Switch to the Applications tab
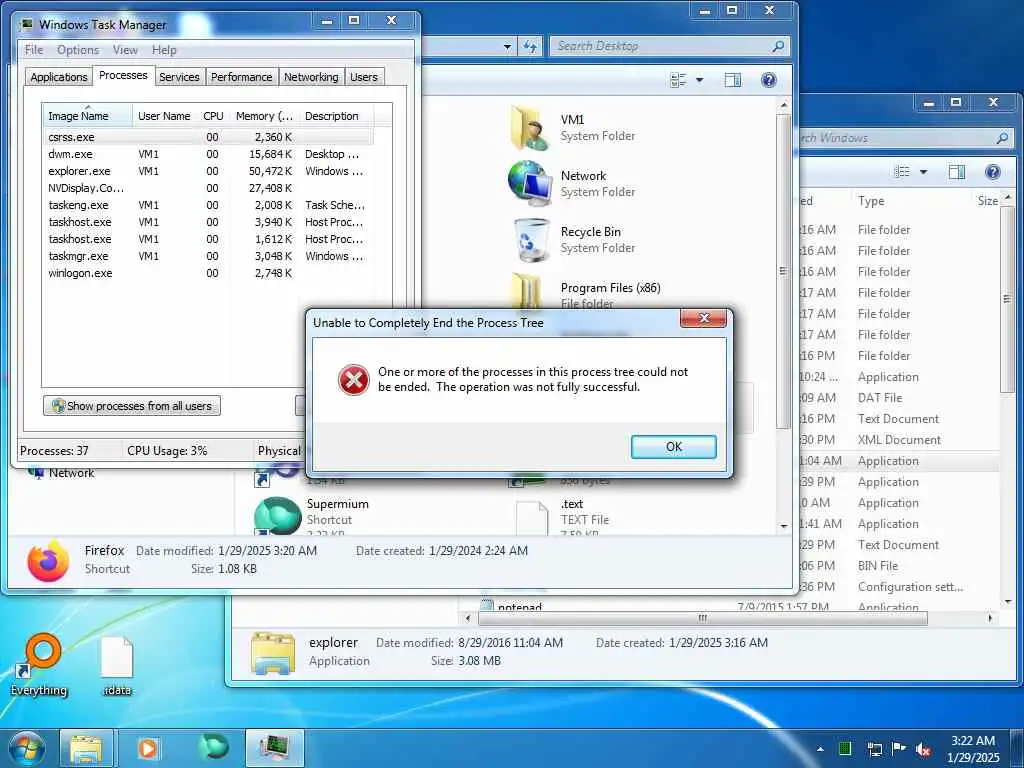This screenshot has width=1024, height=768. [x=59, y=77]
